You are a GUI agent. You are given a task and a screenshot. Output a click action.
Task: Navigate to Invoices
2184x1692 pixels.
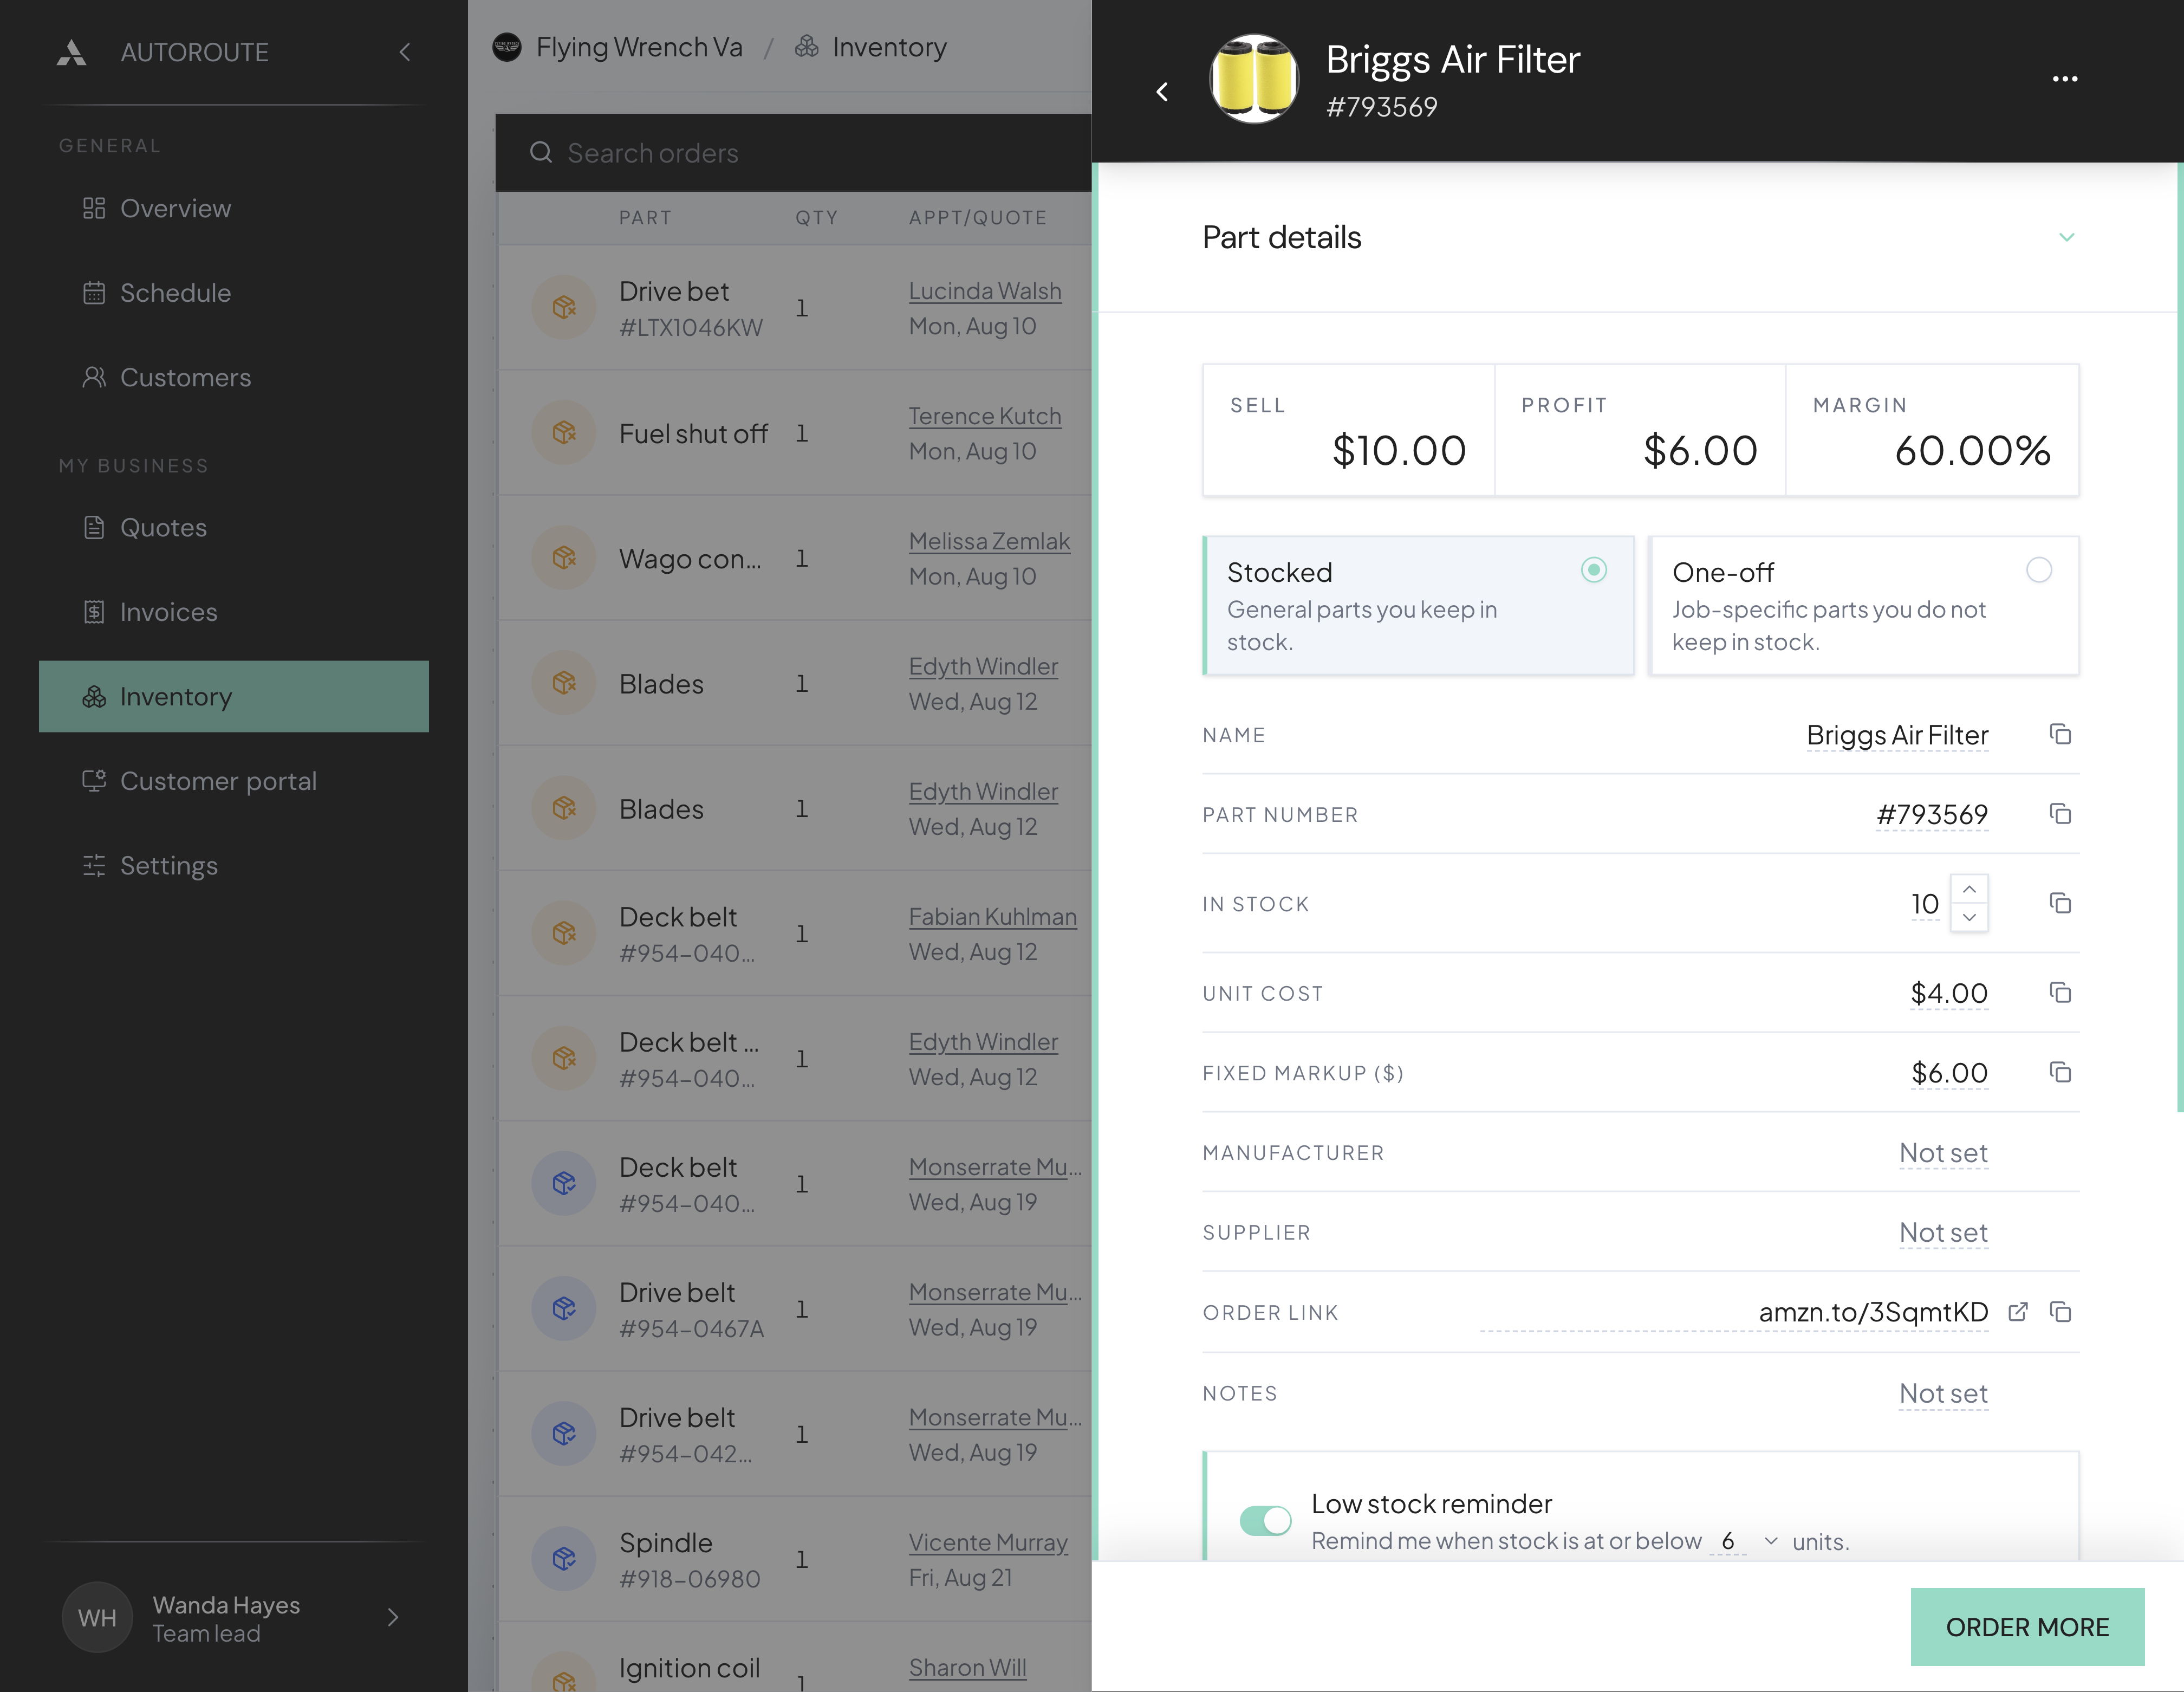(x=234, y=612)
